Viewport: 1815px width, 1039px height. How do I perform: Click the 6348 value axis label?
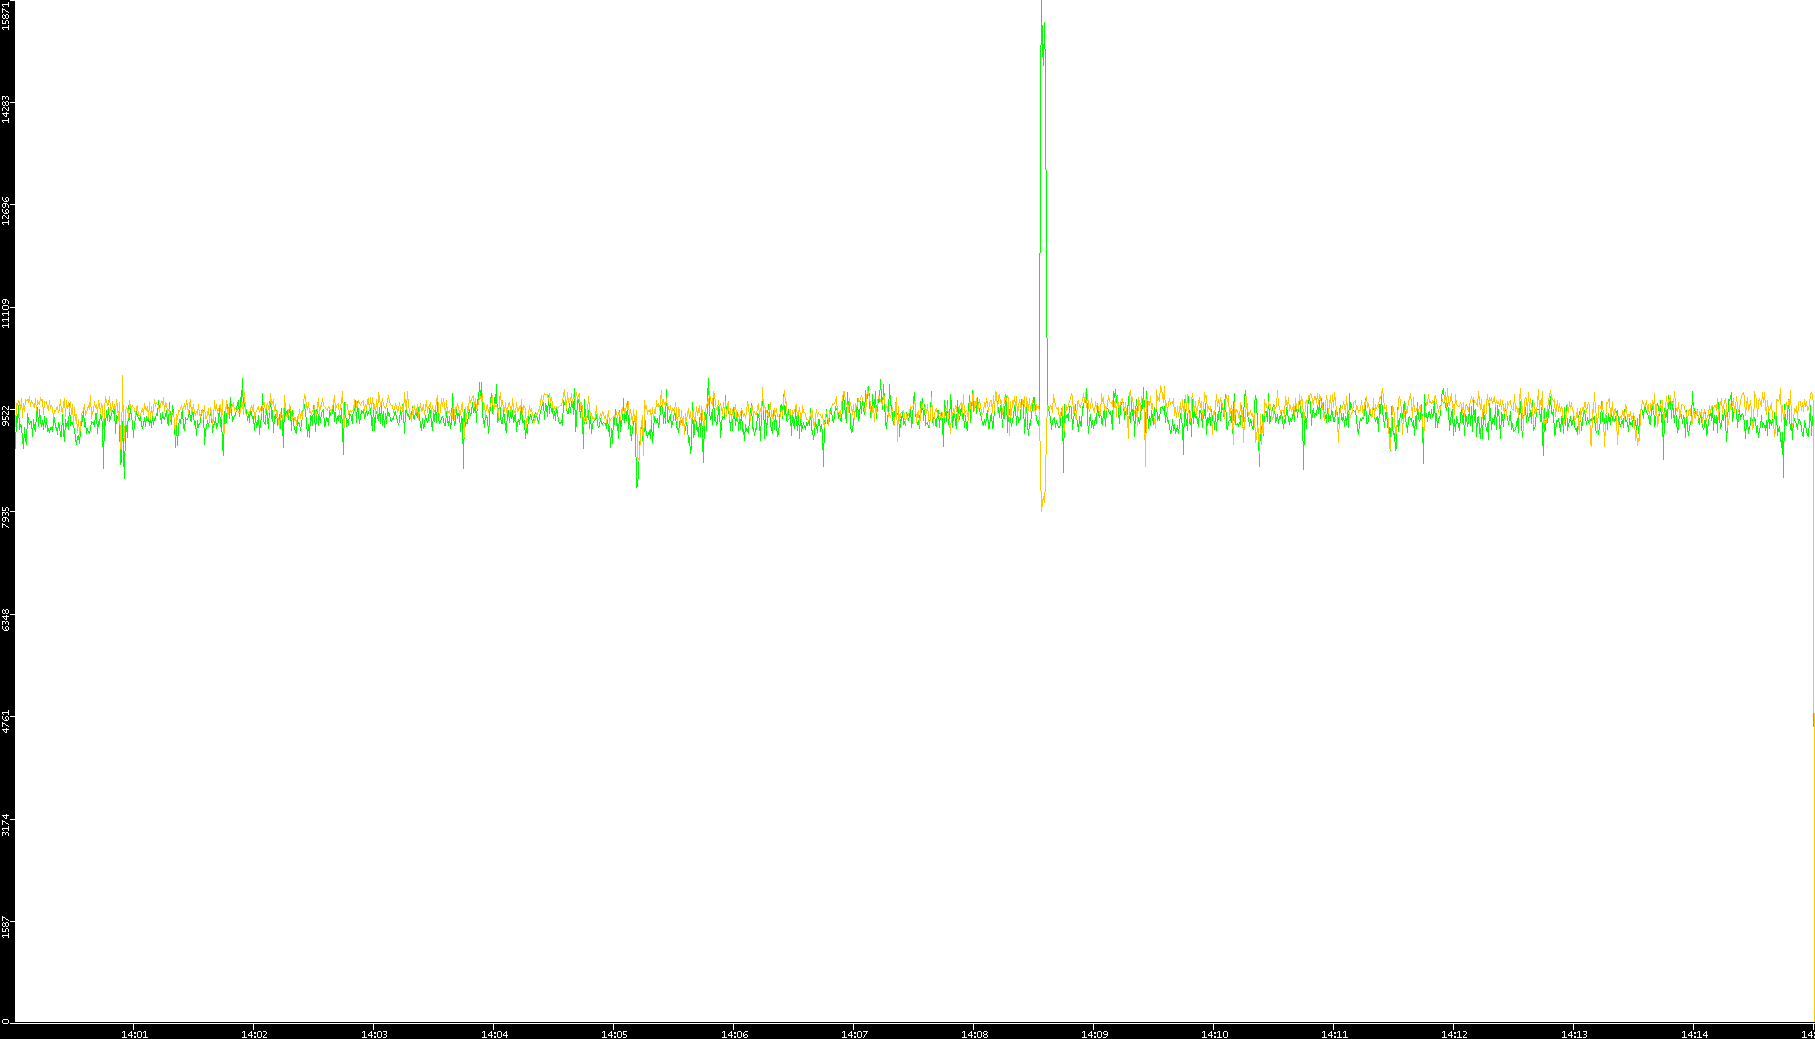tap(6, 618)
